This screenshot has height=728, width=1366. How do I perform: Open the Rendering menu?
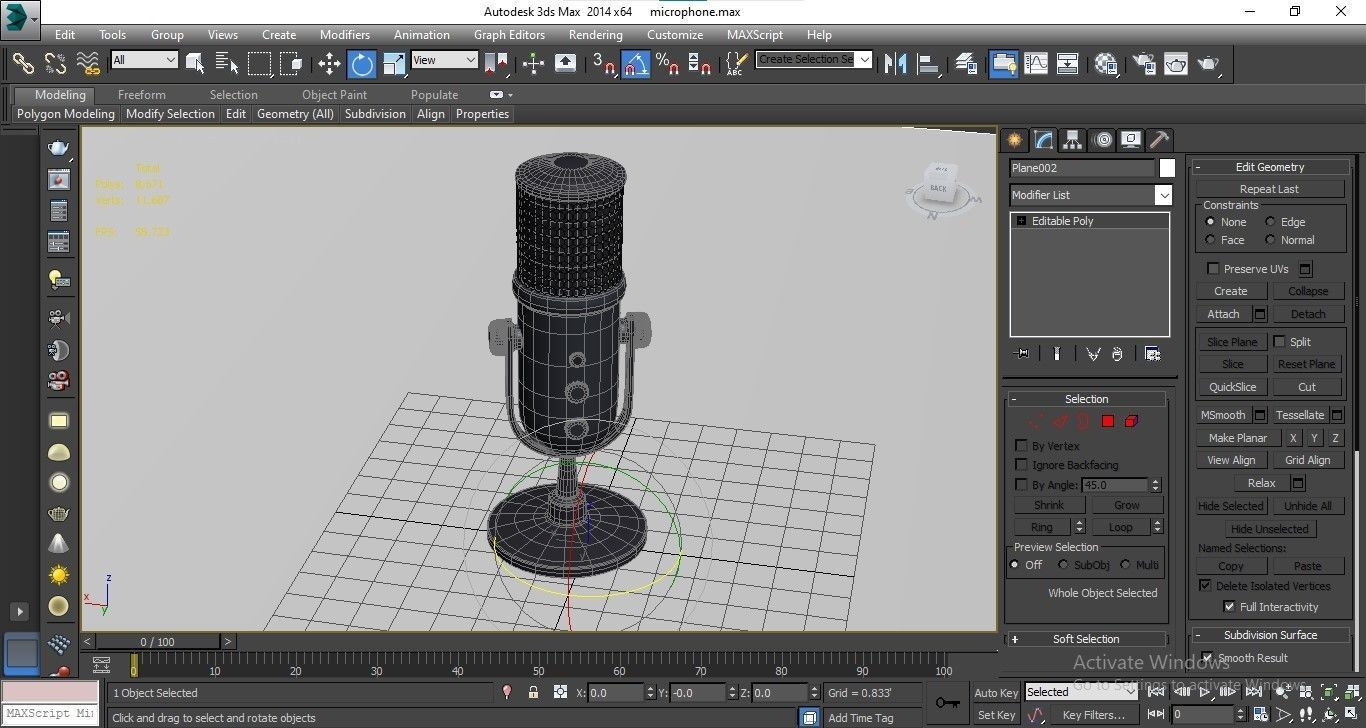click(x=595, y=35)
